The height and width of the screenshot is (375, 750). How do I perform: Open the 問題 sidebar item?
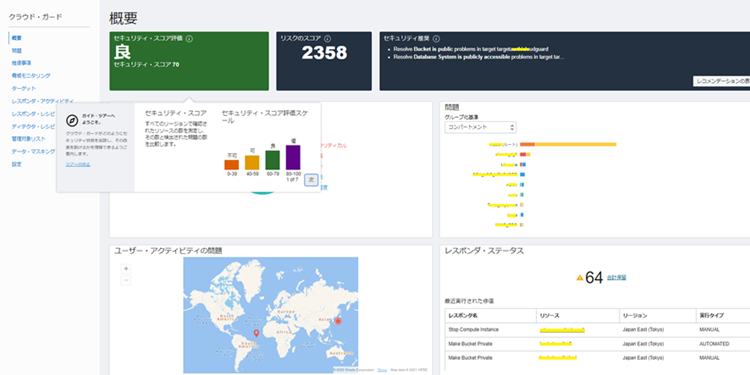tap(17, 50)
